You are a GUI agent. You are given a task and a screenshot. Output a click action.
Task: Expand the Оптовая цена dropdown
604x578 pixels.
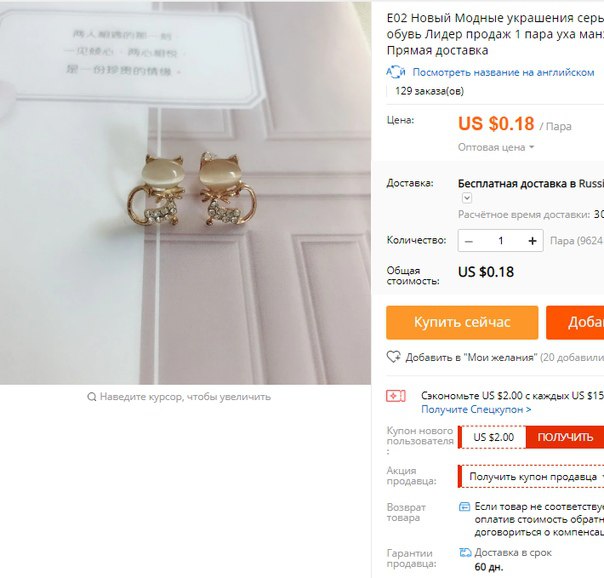click(496, 147)
